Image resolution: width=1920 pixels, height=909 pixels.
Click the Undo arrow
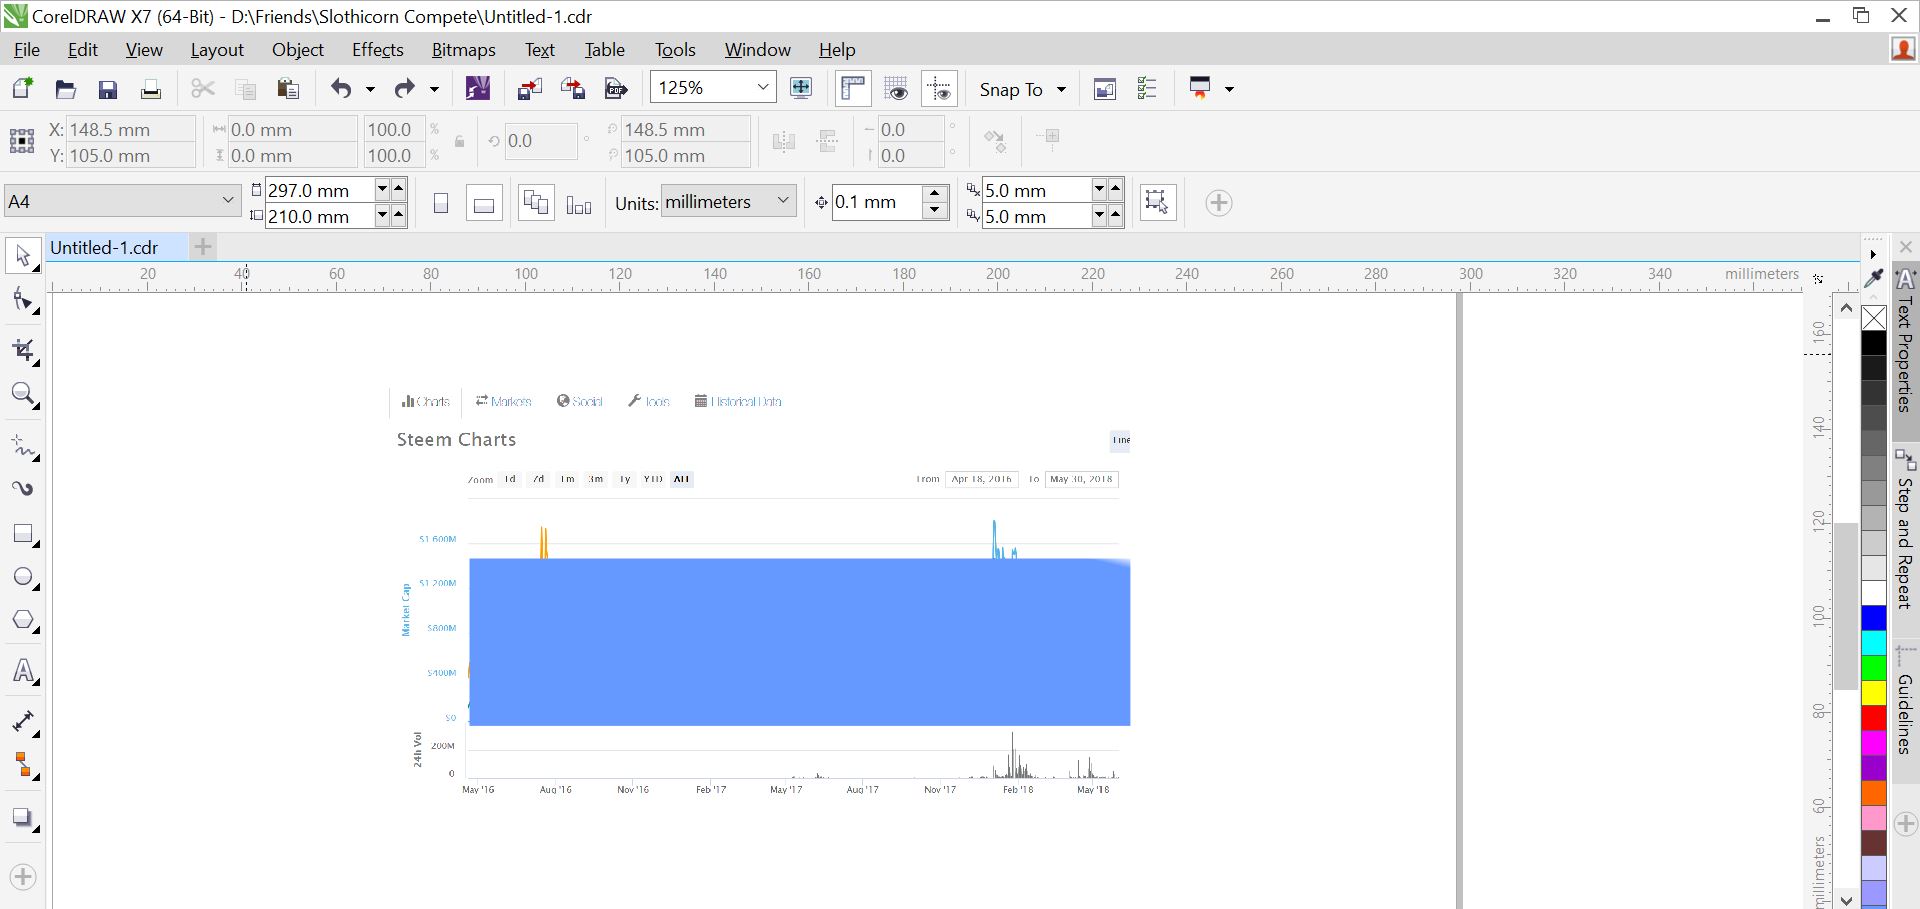pos(341,89)
